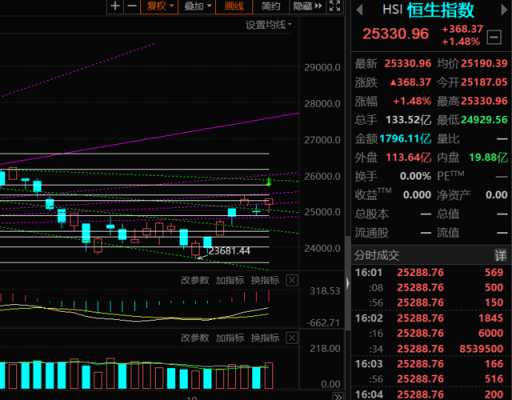Select the 16:03 trade row with volume 166
The image size is (512, 400).
(430, 364)
